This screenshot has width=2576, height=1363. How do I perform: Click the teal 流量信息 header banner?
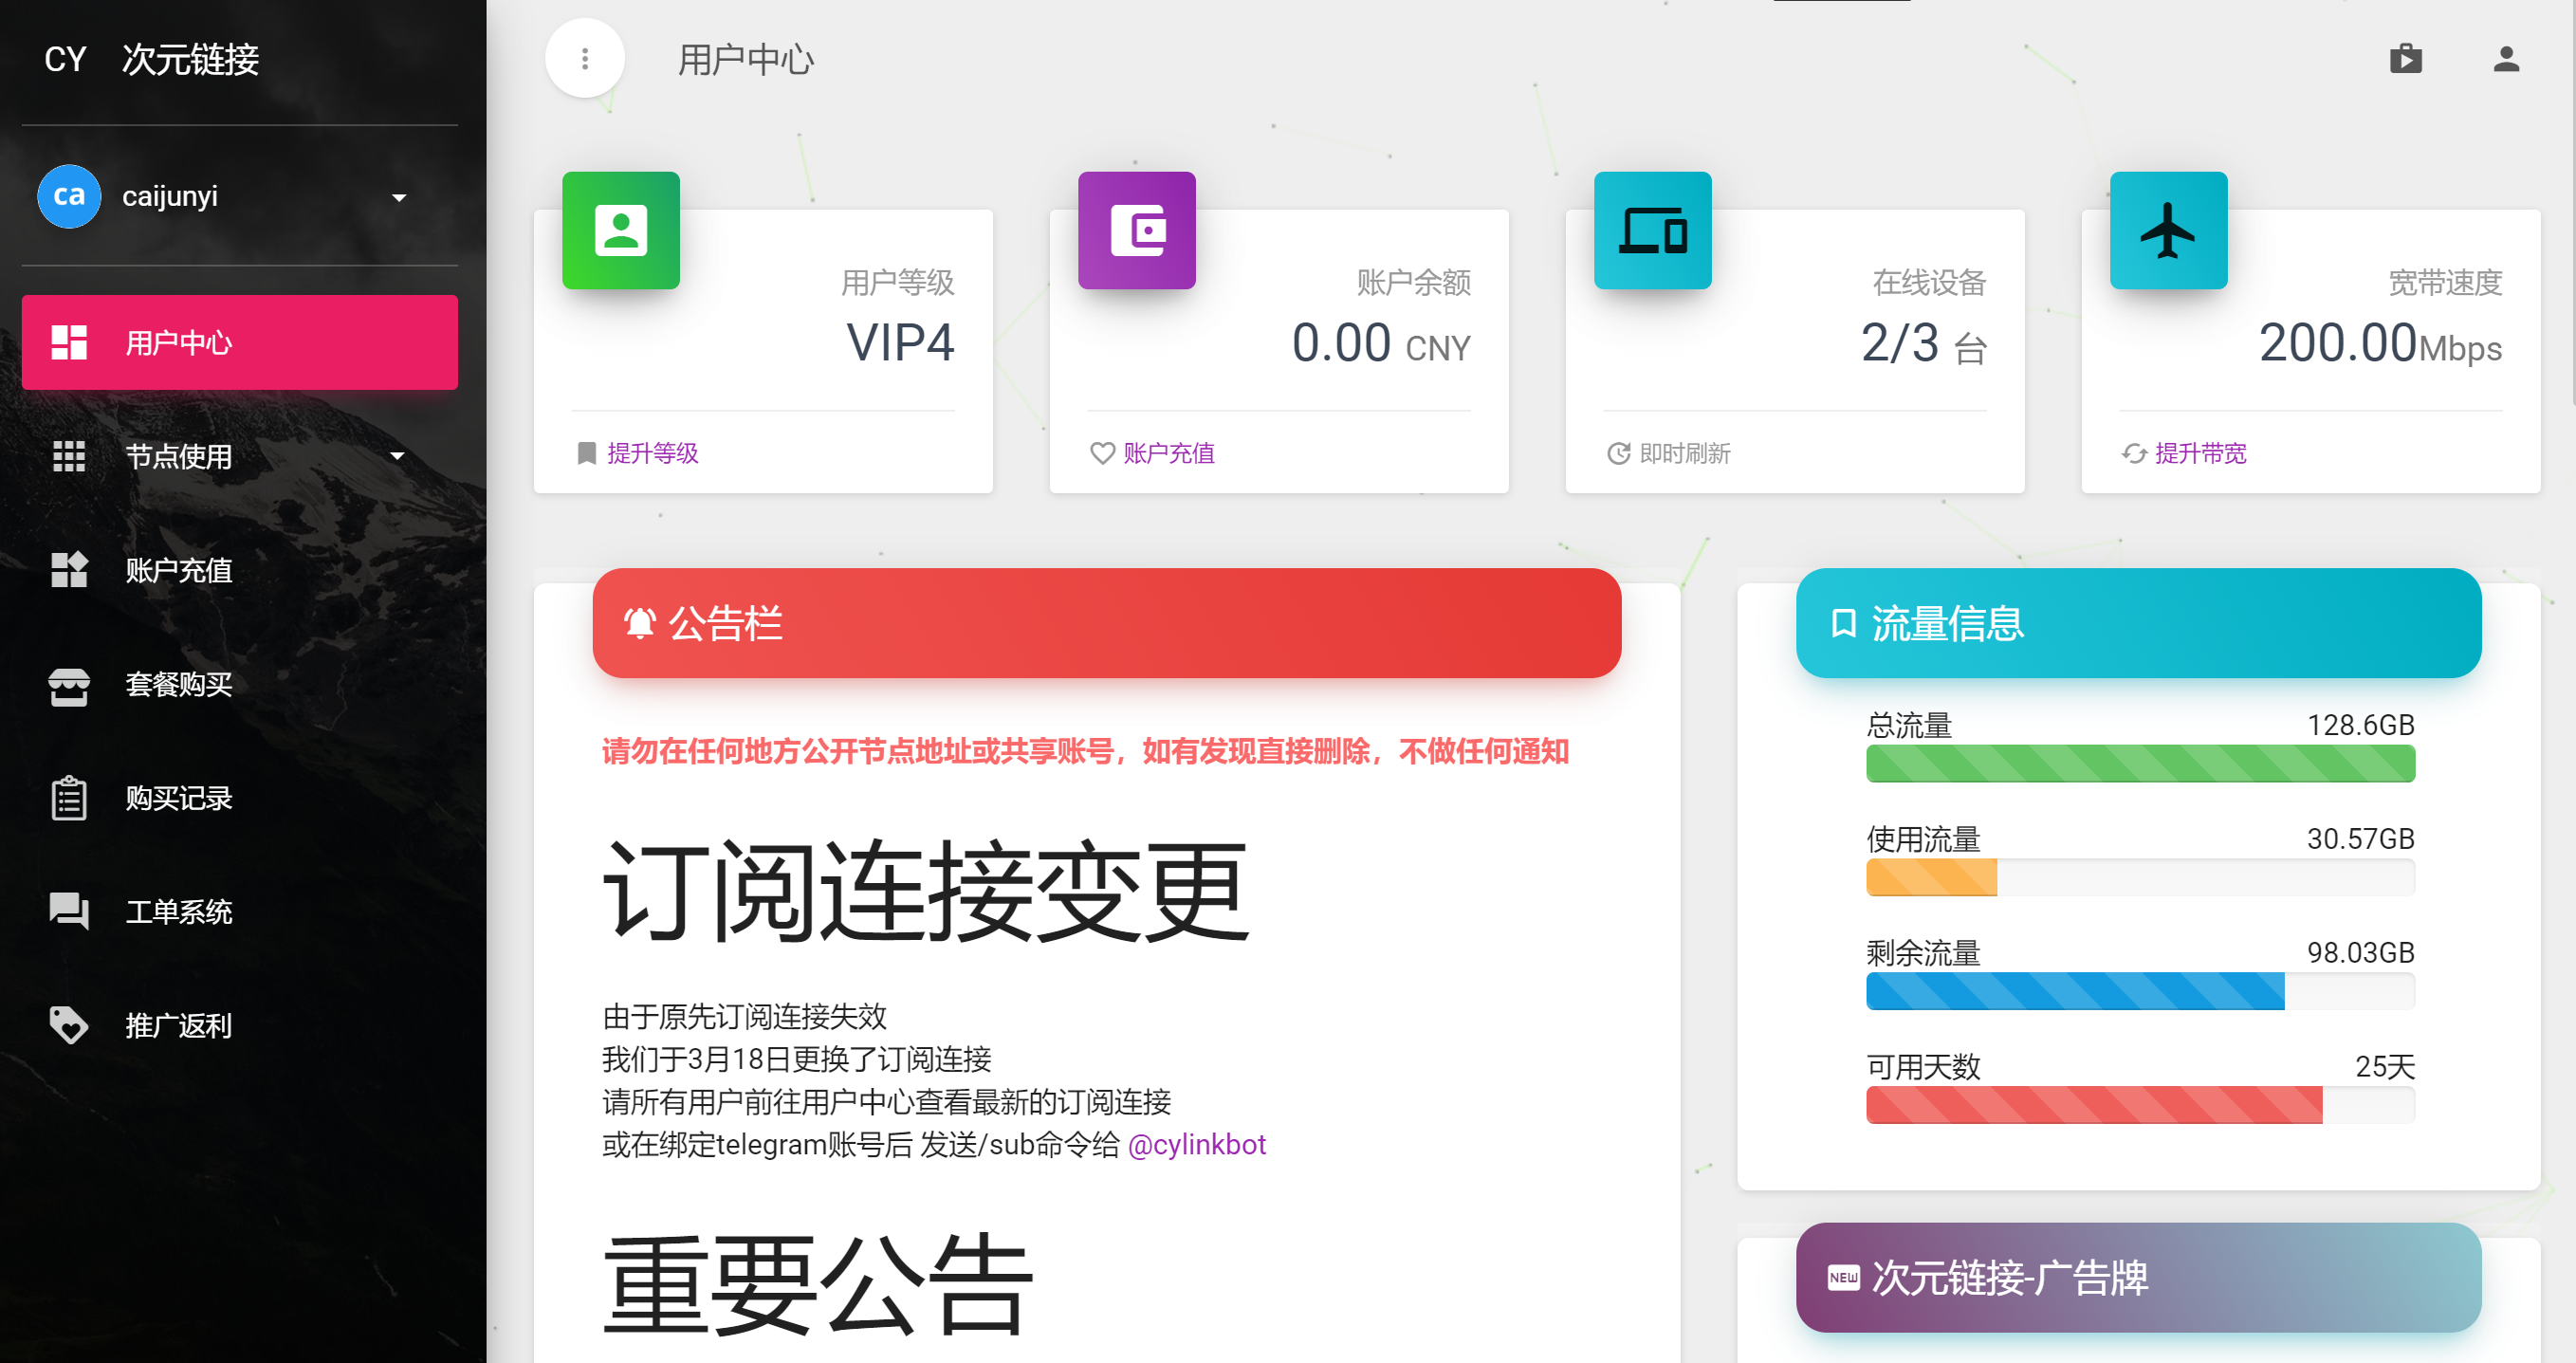[x=2139, y=623]
